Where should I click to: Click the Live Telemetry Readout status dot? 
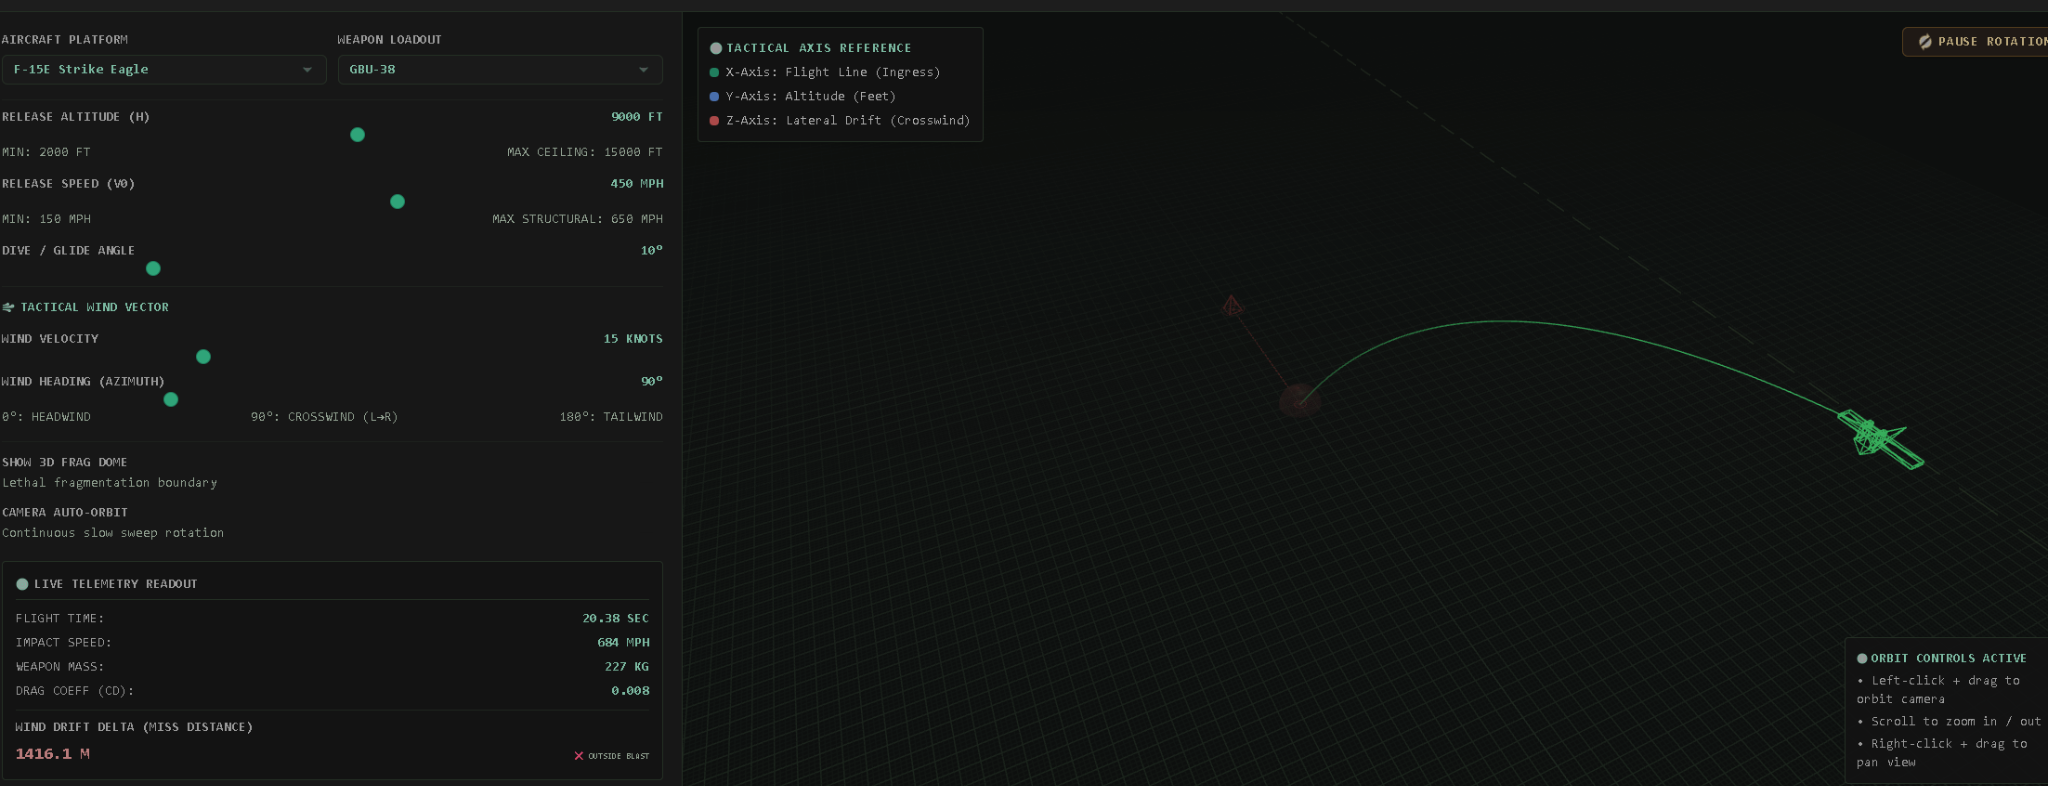coord(22,584)
